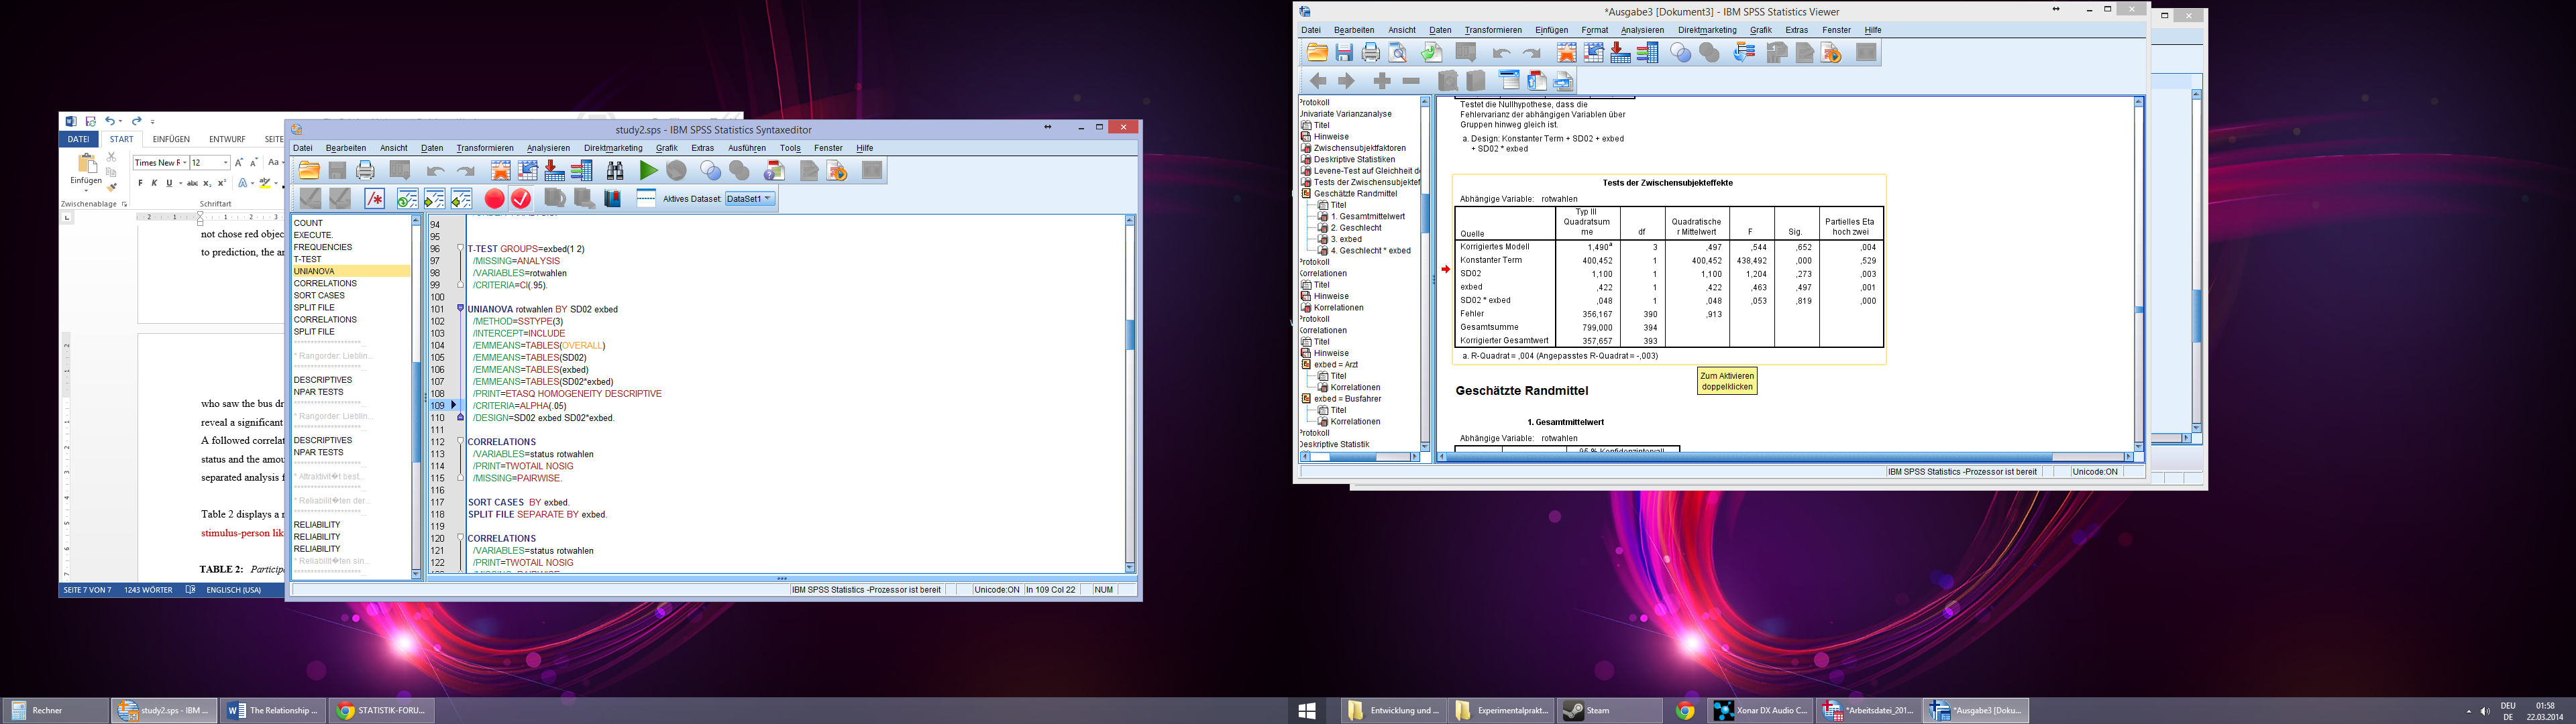Image resolution: width=2576 pixels, height=724 pixels.
Task: Click Insert Heading icon in Viewer
Action: point(1509,81)
